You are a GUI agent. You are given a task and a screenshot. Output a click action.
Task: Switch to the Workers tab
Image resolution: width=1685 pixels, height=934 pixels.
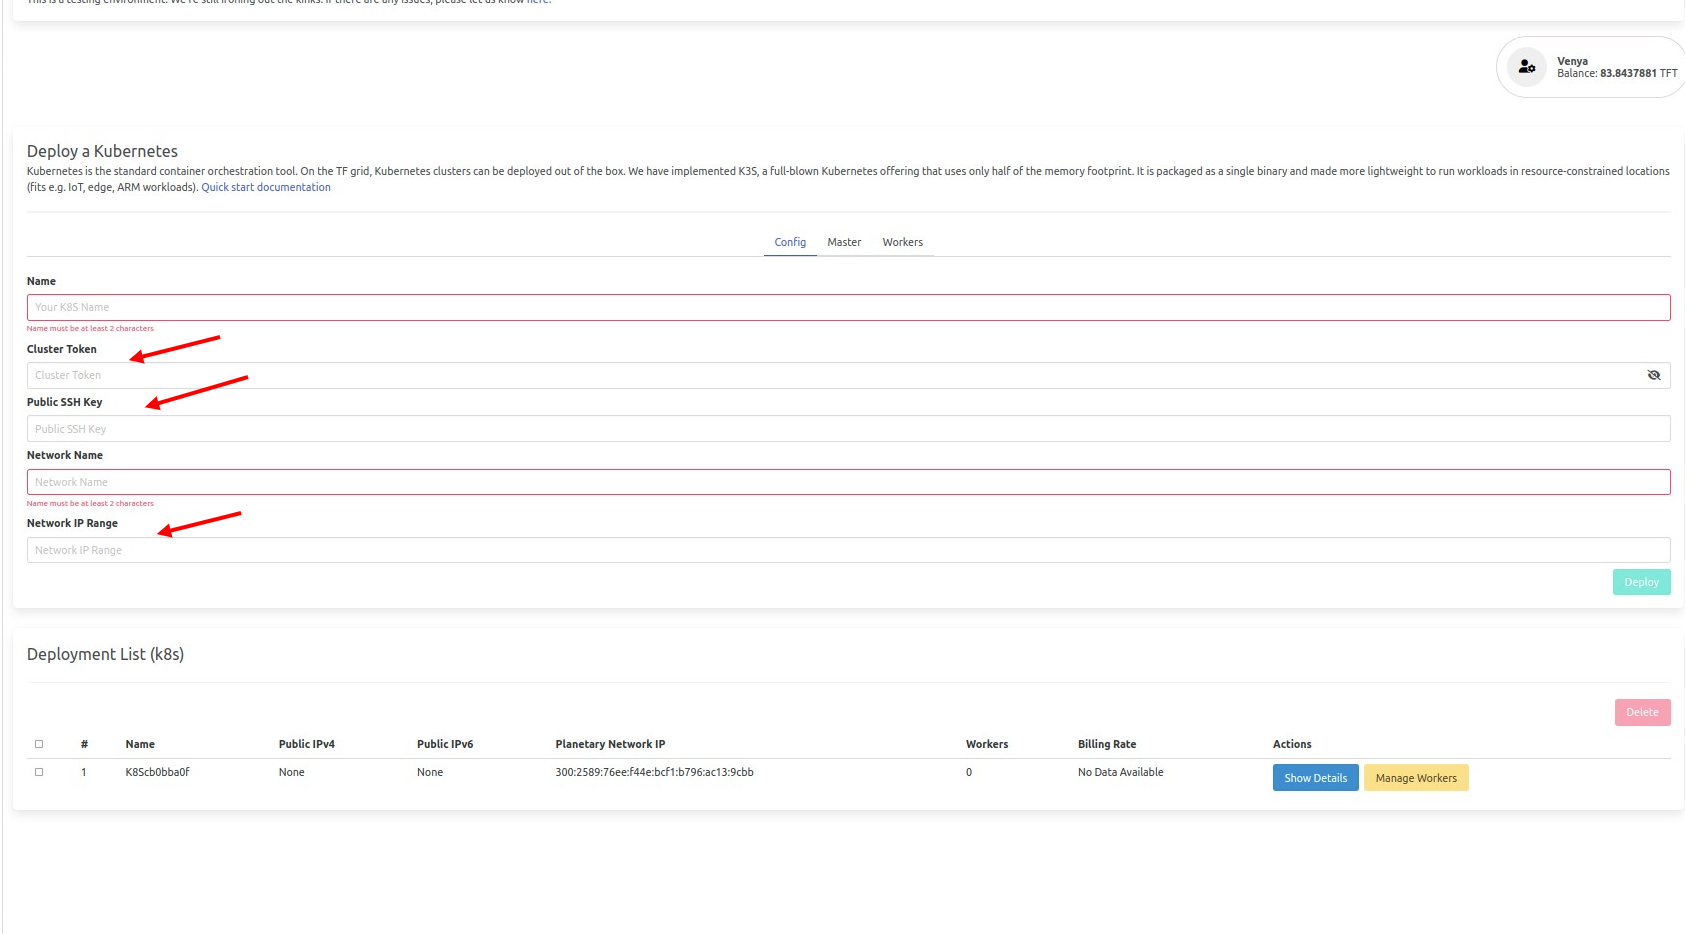tap(902, 241)
